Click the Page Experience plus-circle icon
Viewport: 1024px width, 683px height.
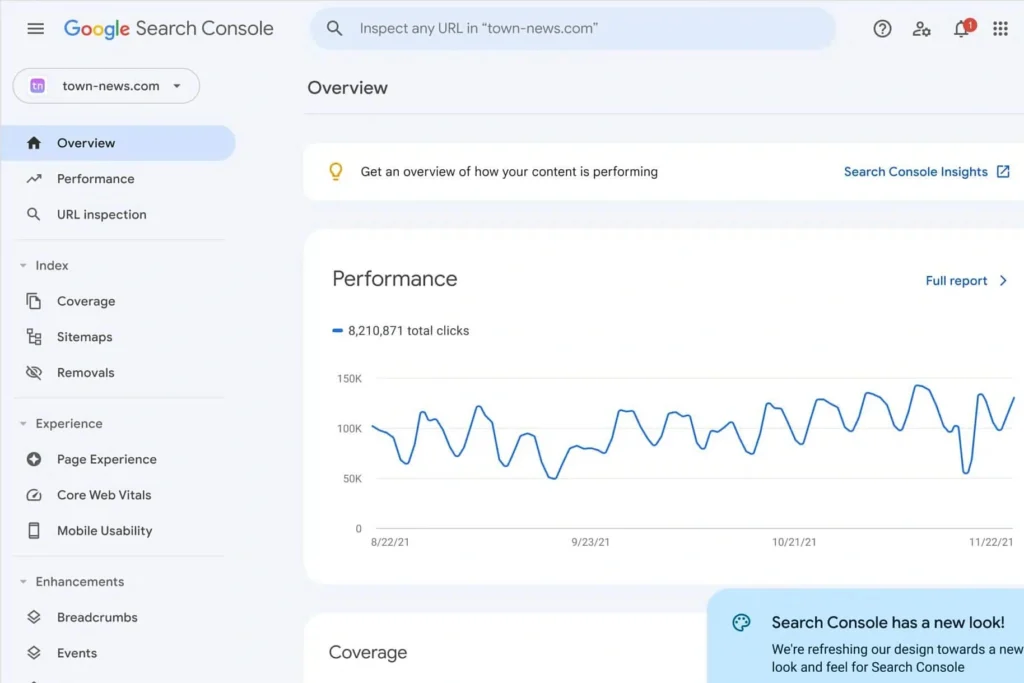click(34, 459)
